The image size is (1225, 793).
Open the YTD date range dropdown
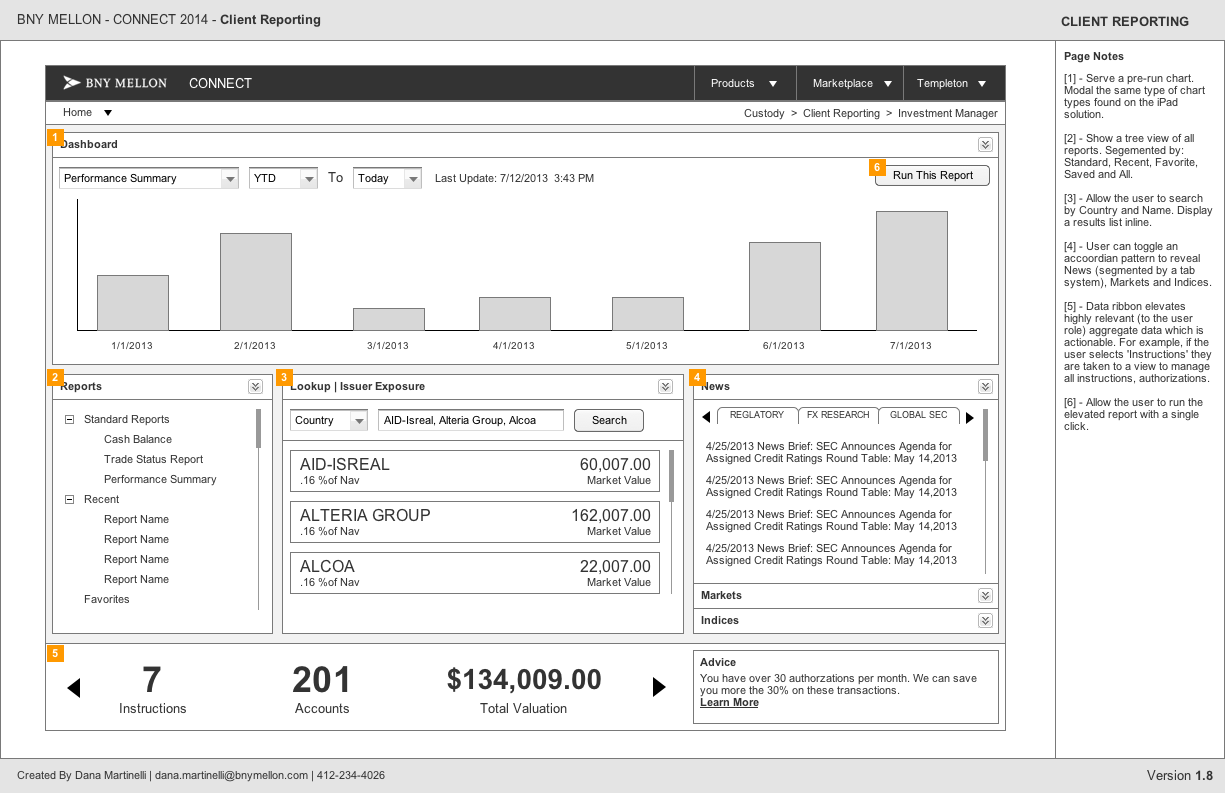[283, 178]
